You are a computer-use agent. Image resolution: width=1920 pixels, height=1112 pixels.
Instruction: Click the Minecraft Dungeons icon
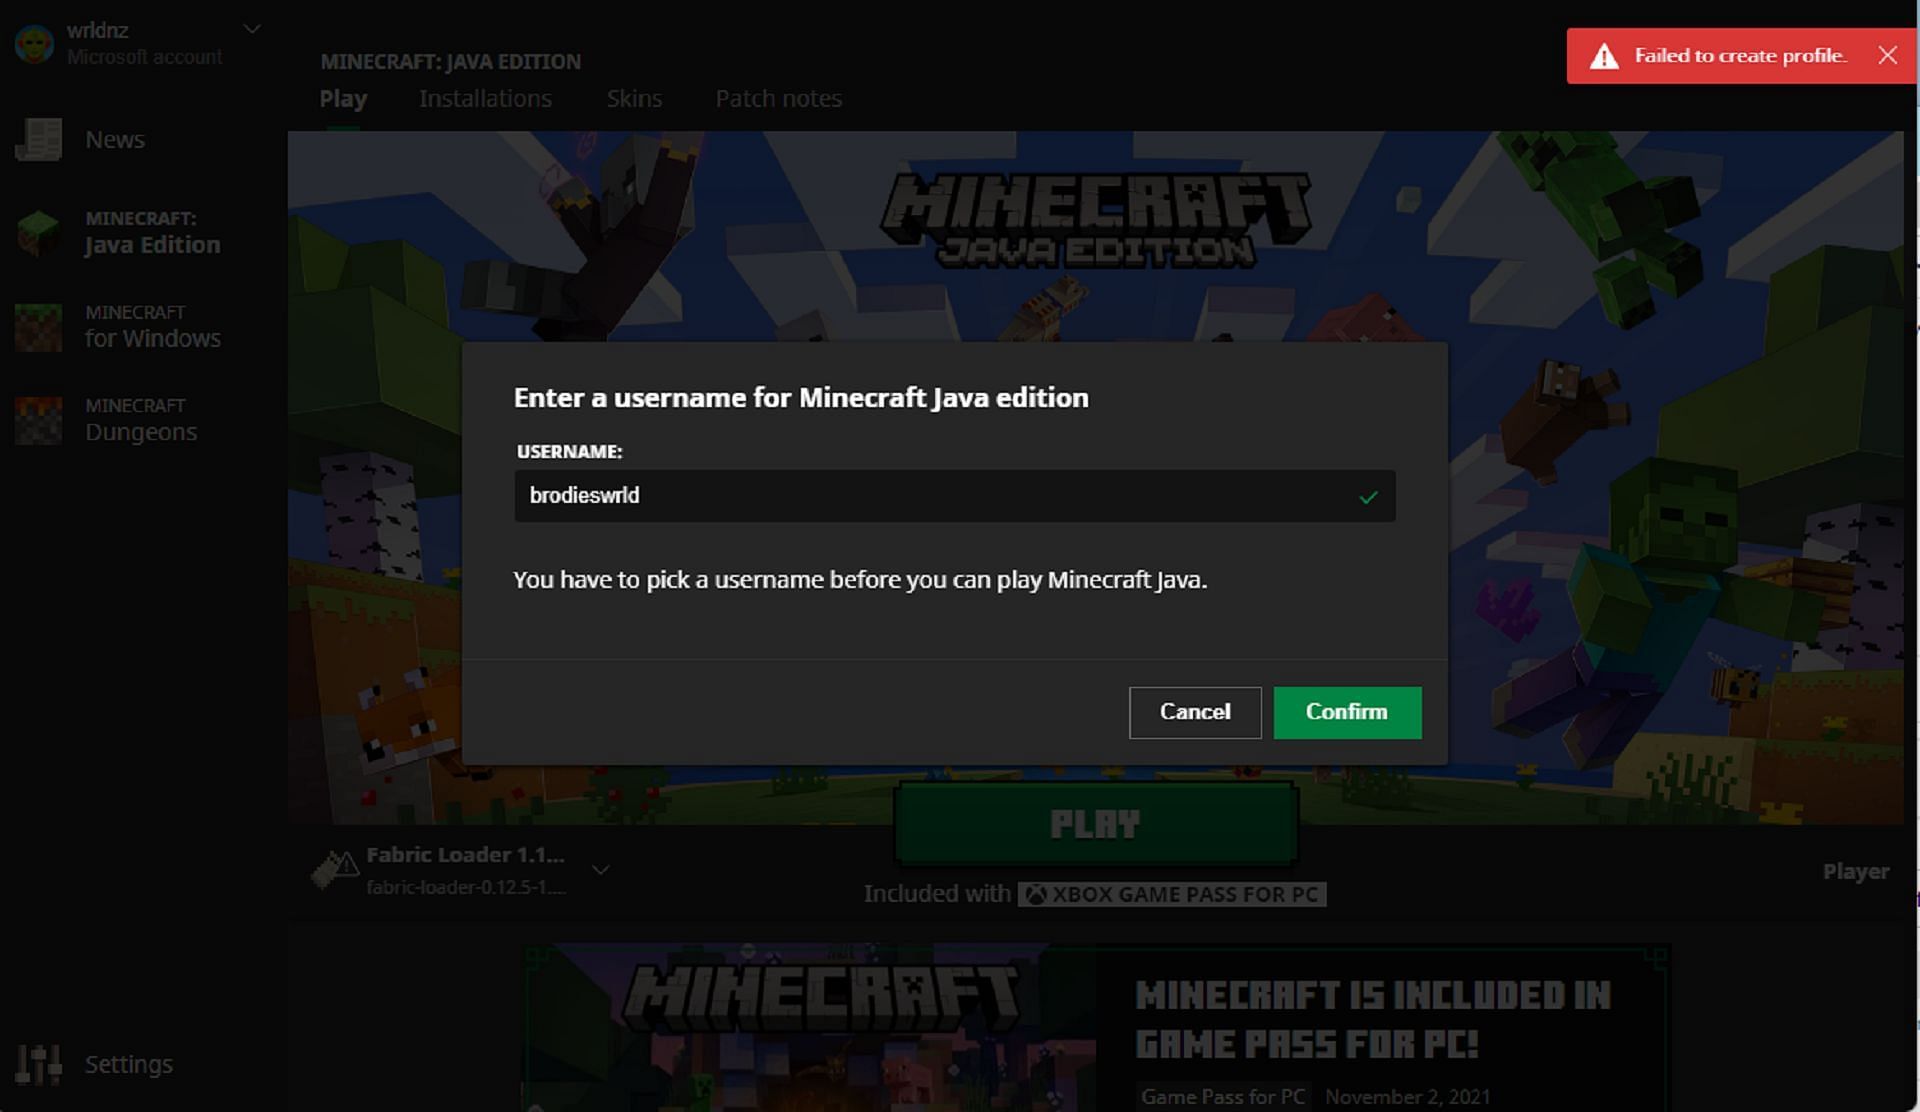pos(38,417)
